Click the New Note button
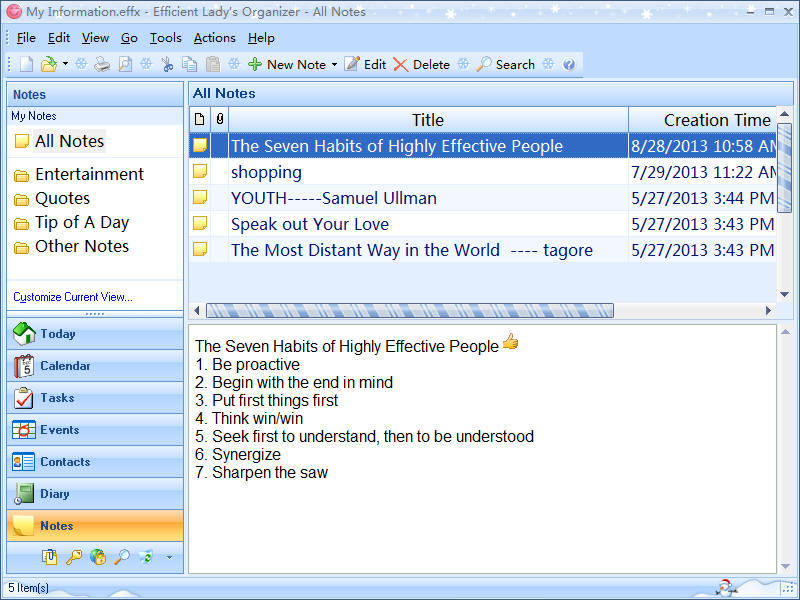The width and height of the screenshot is (800, 600). pyautogui.click(x=287, y=64)
